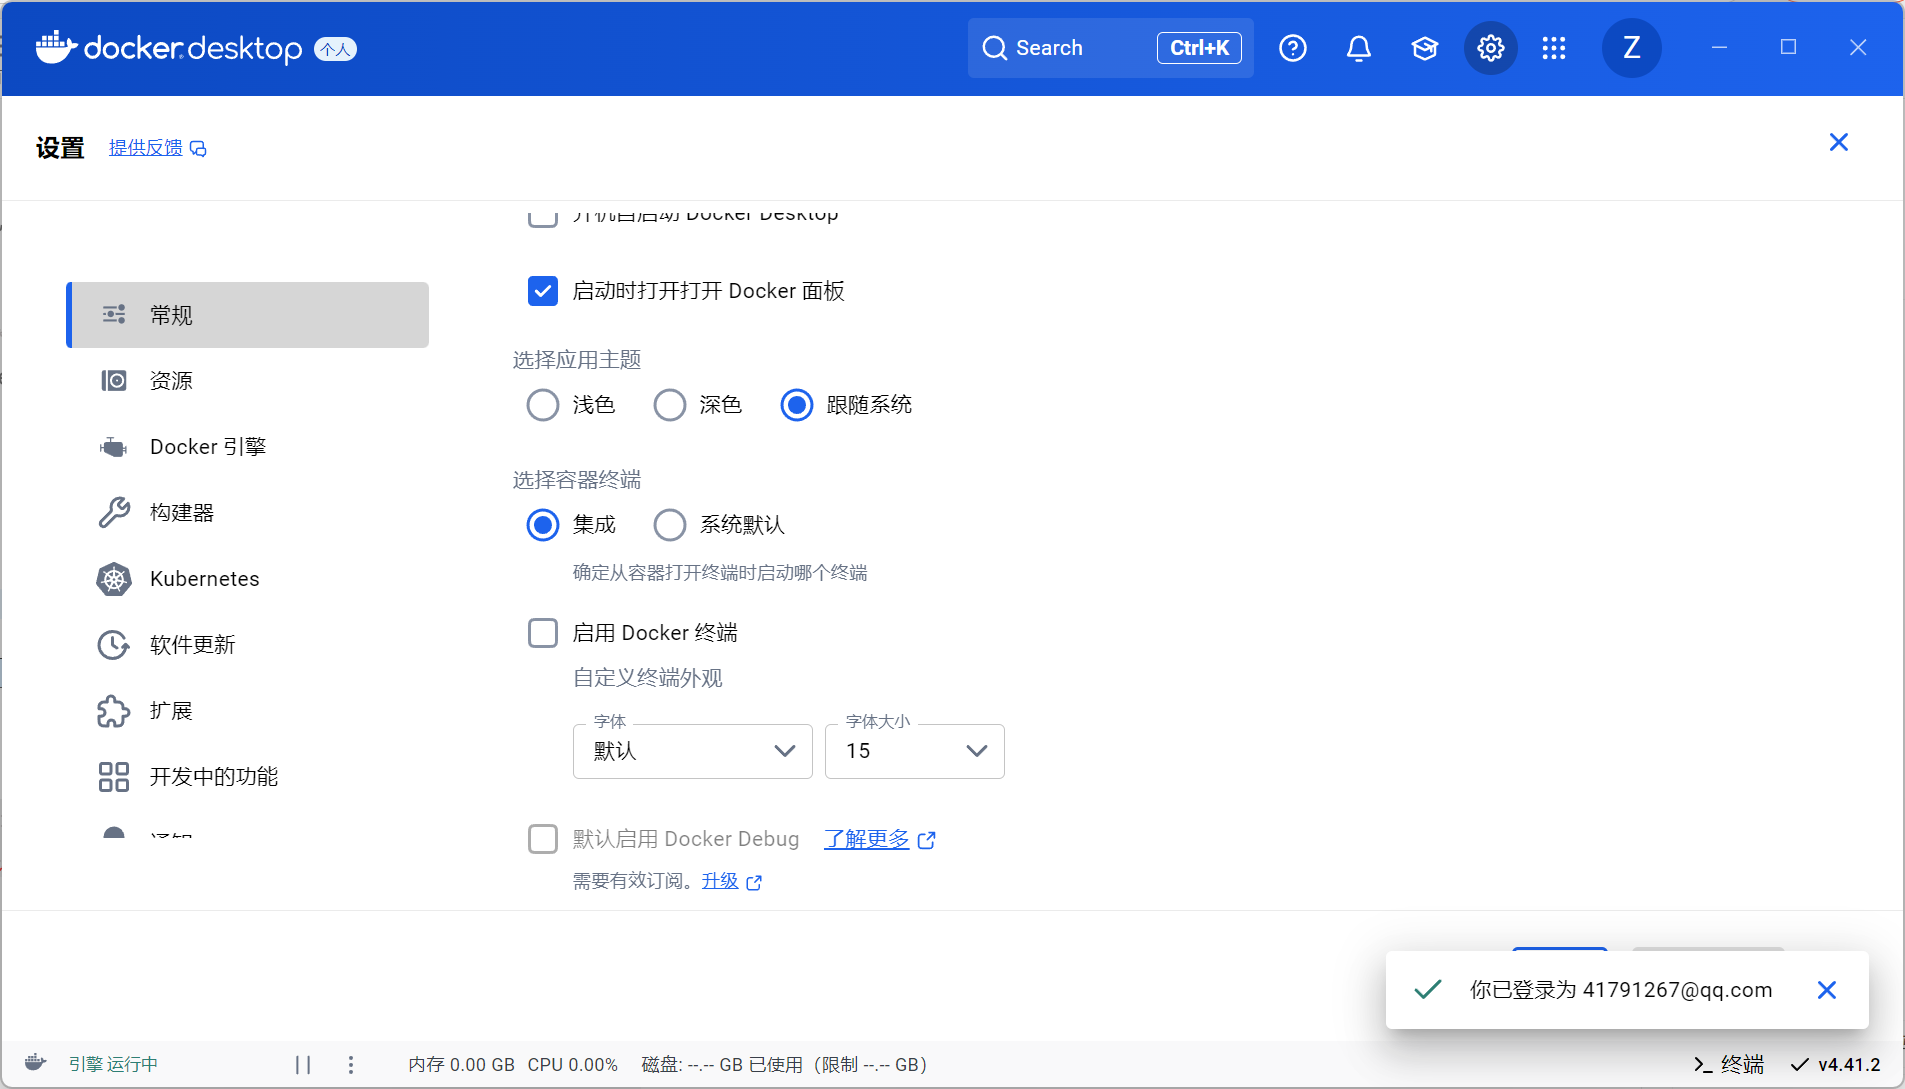This screenshot has width=1905, height=1089.
Task: Open the Kubernetes settings section
Action: click(248, 579)
